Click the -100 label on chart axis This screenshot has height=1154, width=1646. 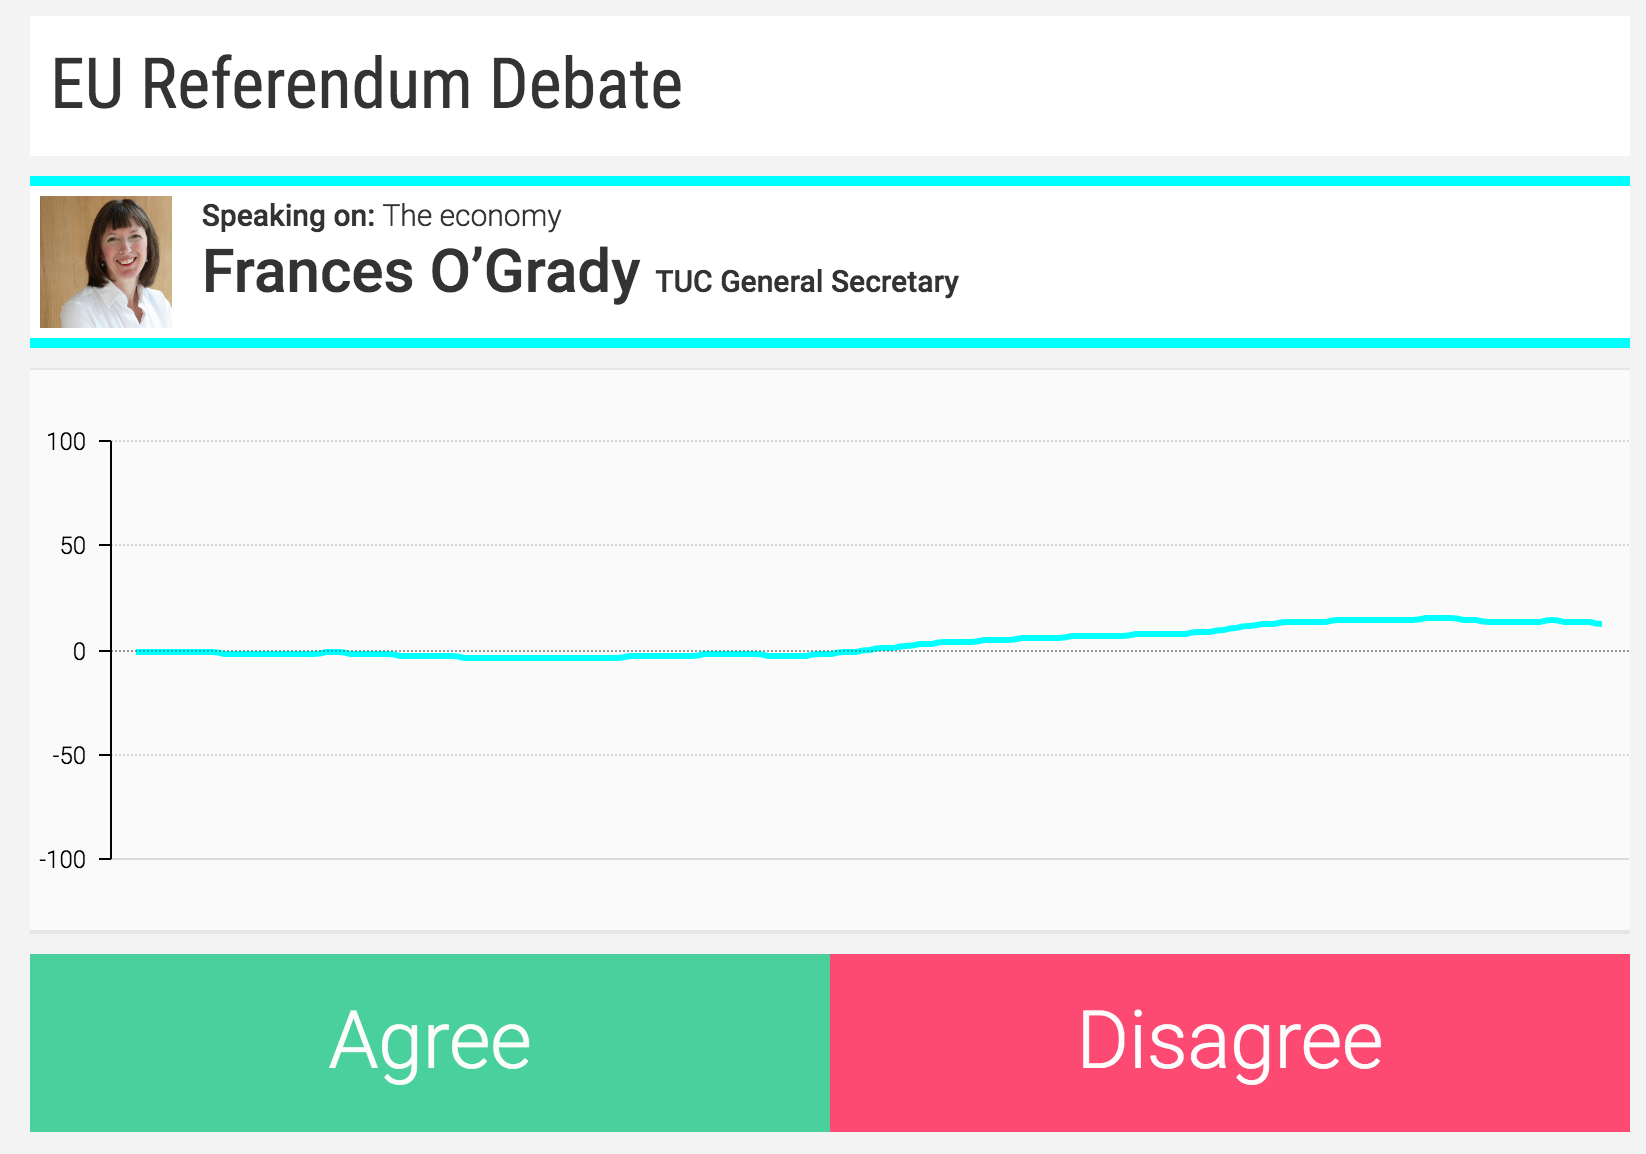[62, 860]
